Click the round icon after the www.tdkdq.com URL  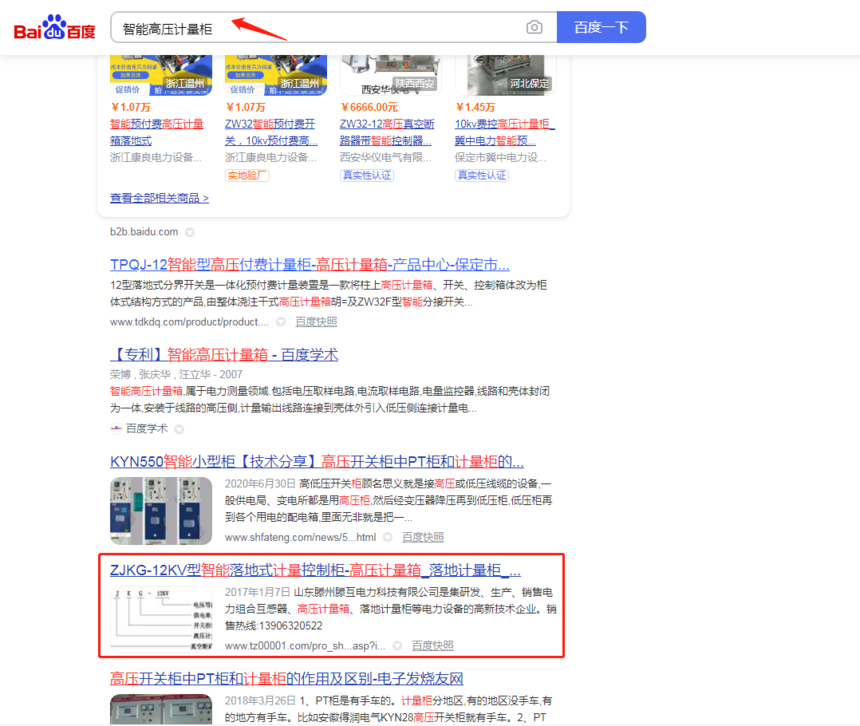click(281, 322)
